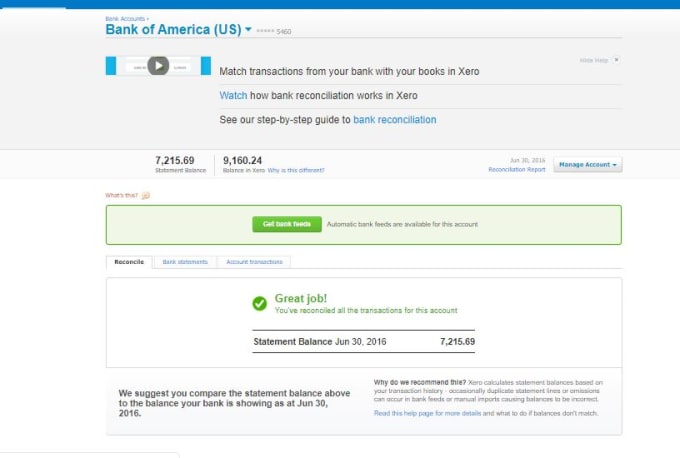Expand the Manage Account dropdown

588,165
